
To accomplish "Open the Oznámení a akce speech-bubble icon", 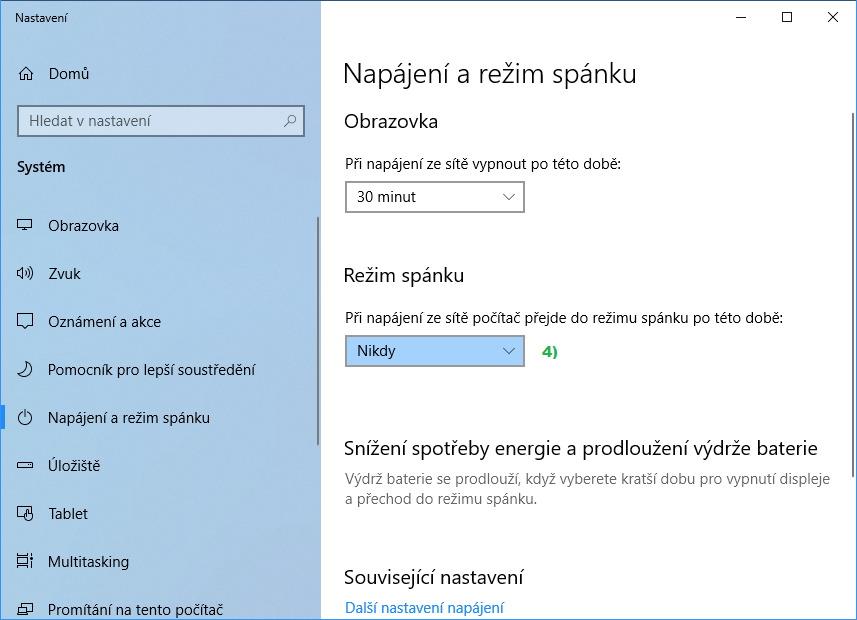I will pyautogui.click(x=25, y=321).
